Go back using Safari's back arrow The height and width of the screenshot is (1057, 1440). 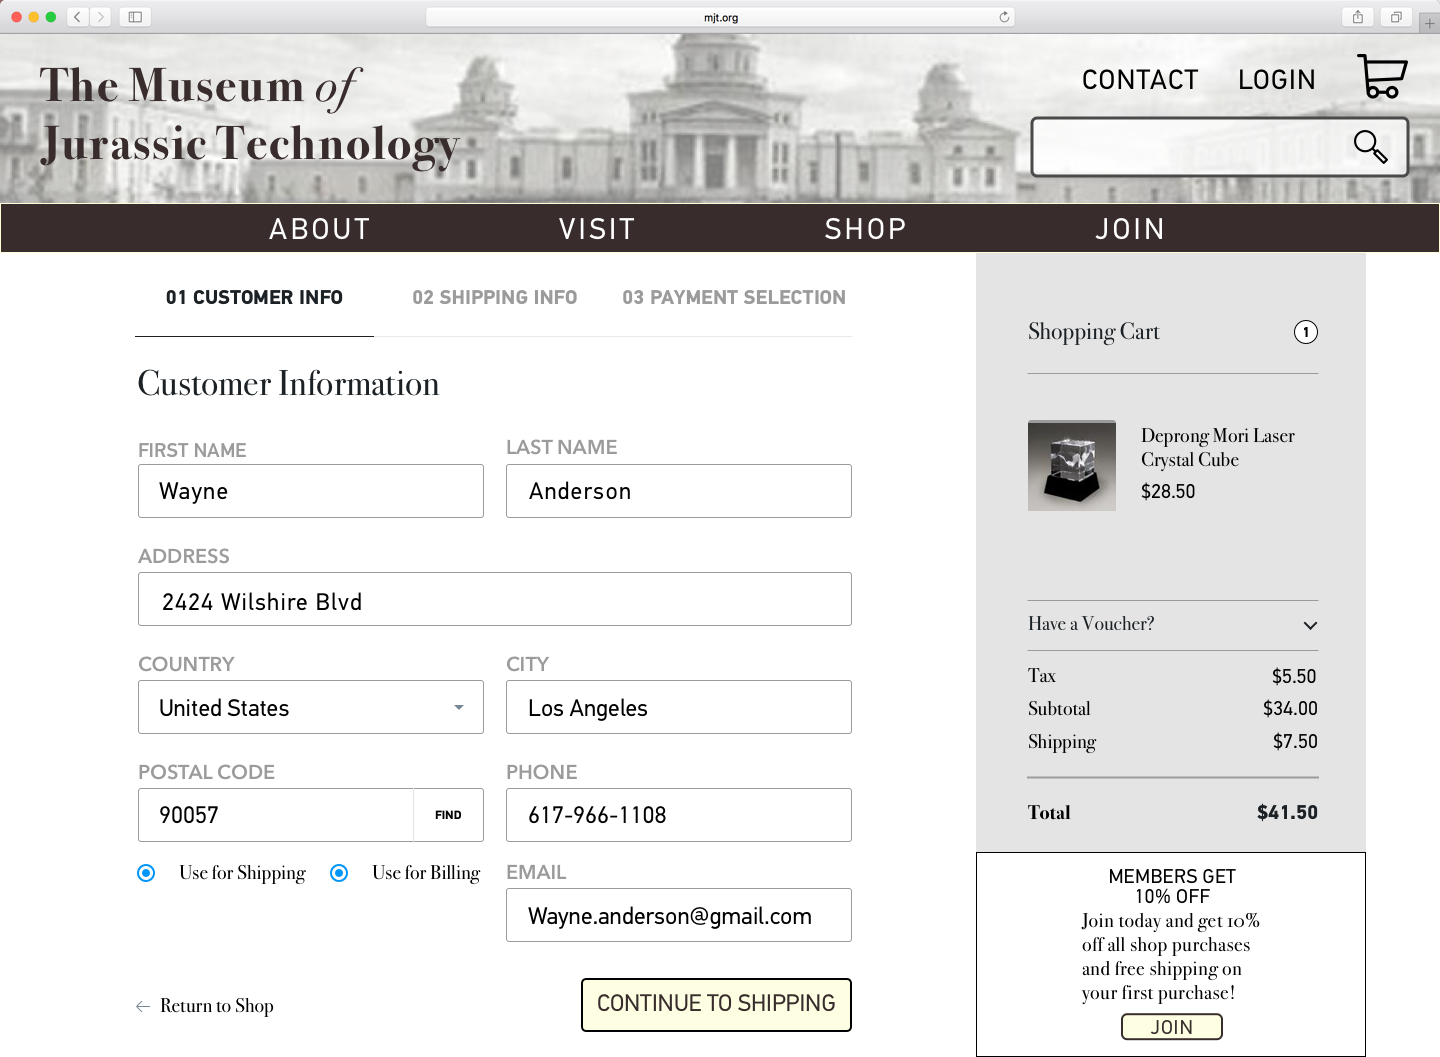pos(77,17)
